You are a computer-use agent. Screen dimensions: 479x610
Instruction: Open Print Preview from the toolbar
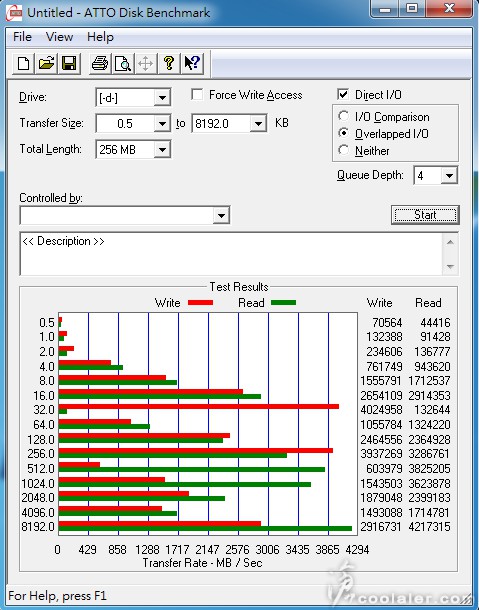tap(123, 63)
